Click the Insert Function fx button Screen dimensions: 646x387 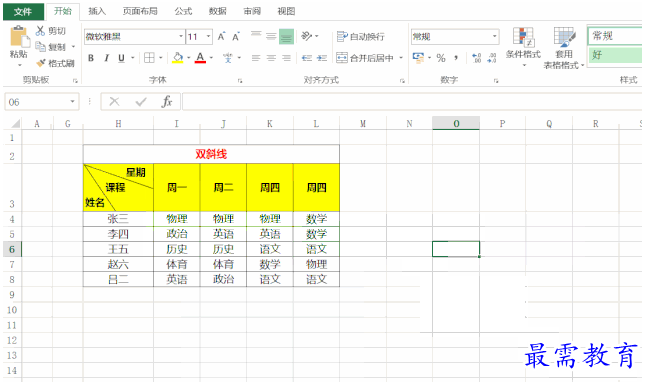167,101
